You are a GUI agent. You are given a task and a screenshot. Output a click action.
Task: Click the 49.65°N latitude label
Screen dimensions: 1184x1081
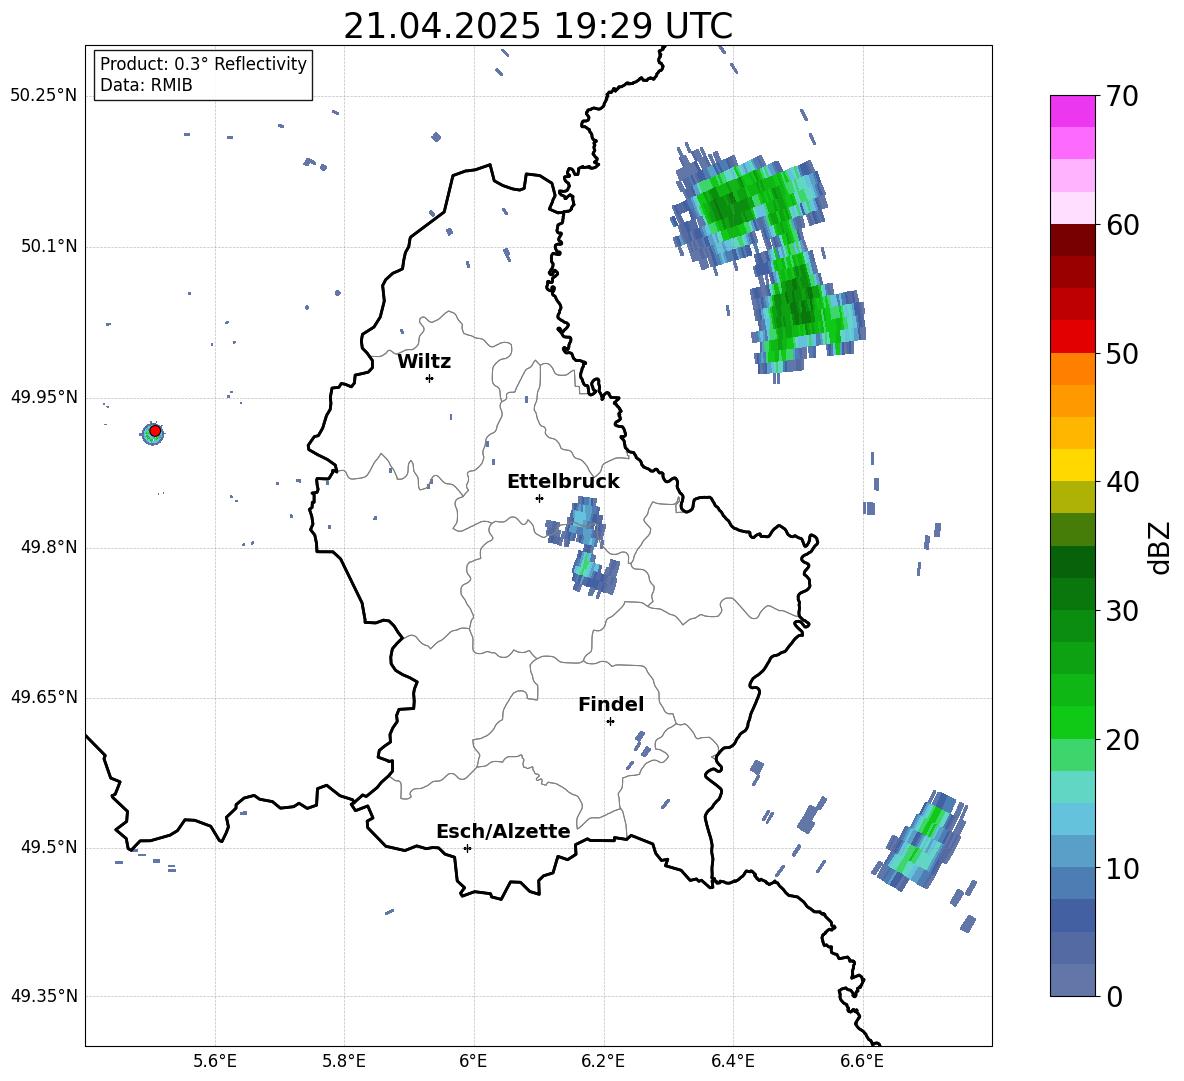click(44, 697)
